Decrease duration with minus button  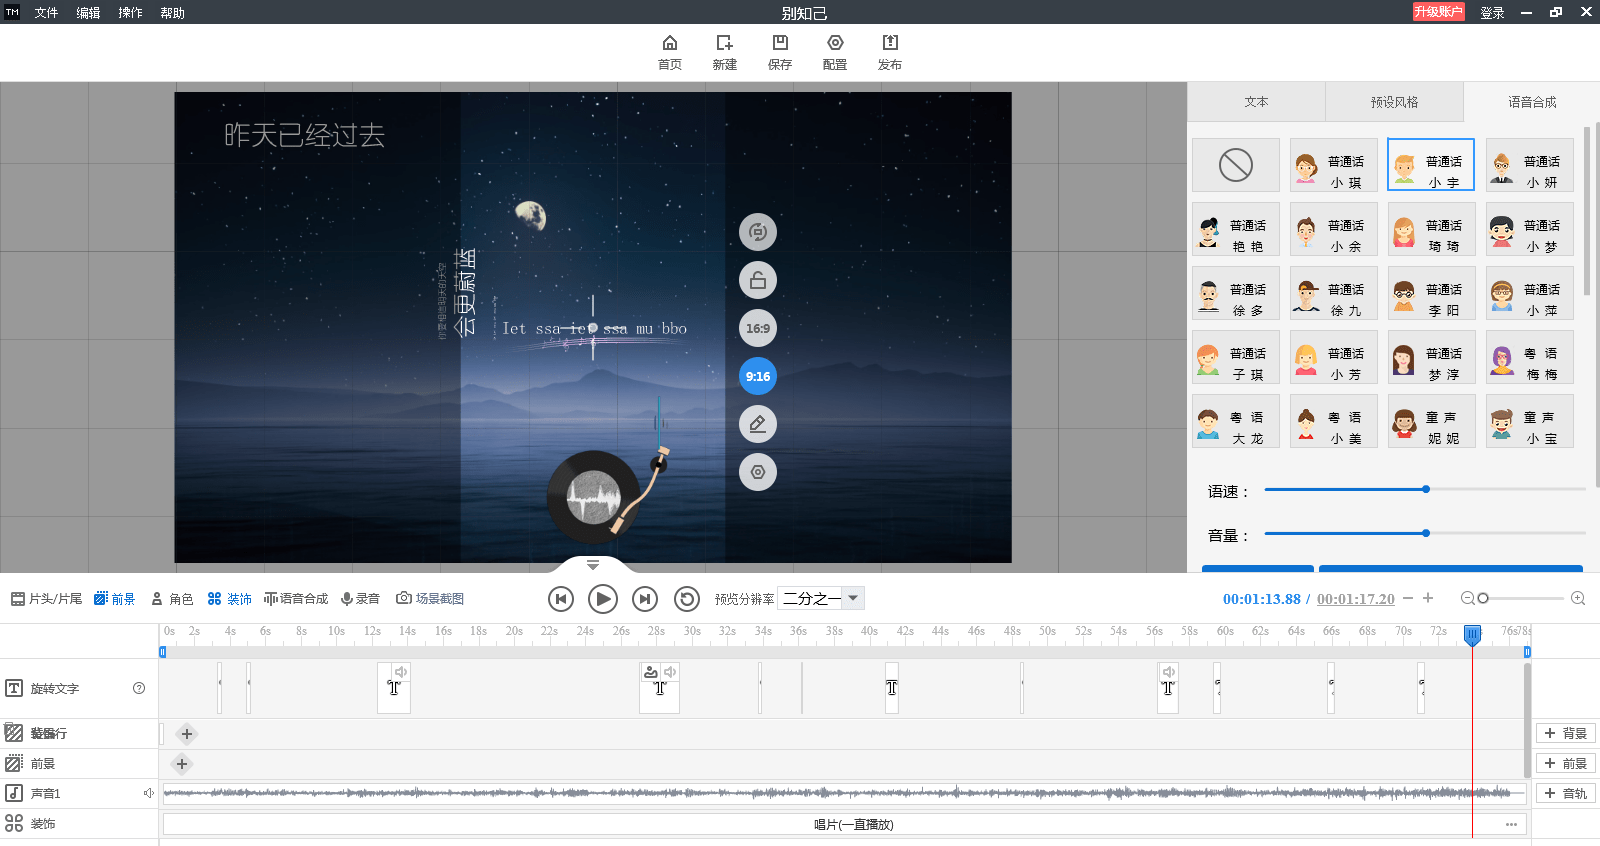(x=1408, y=598)
